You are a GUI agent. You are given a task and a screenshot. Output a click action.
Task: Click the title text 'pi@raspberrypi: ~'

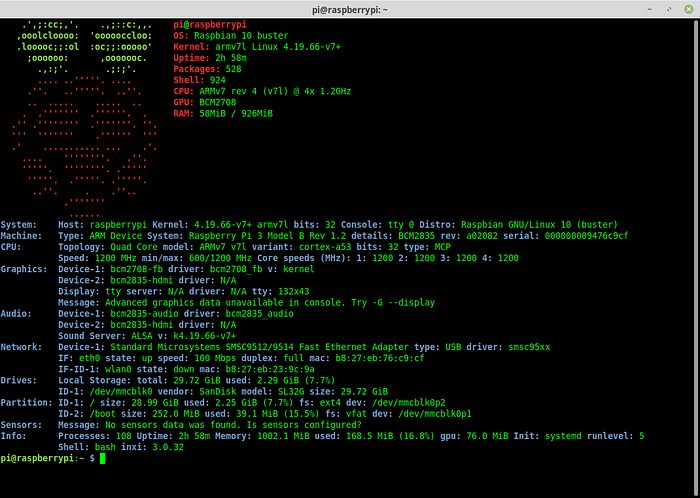350,9
